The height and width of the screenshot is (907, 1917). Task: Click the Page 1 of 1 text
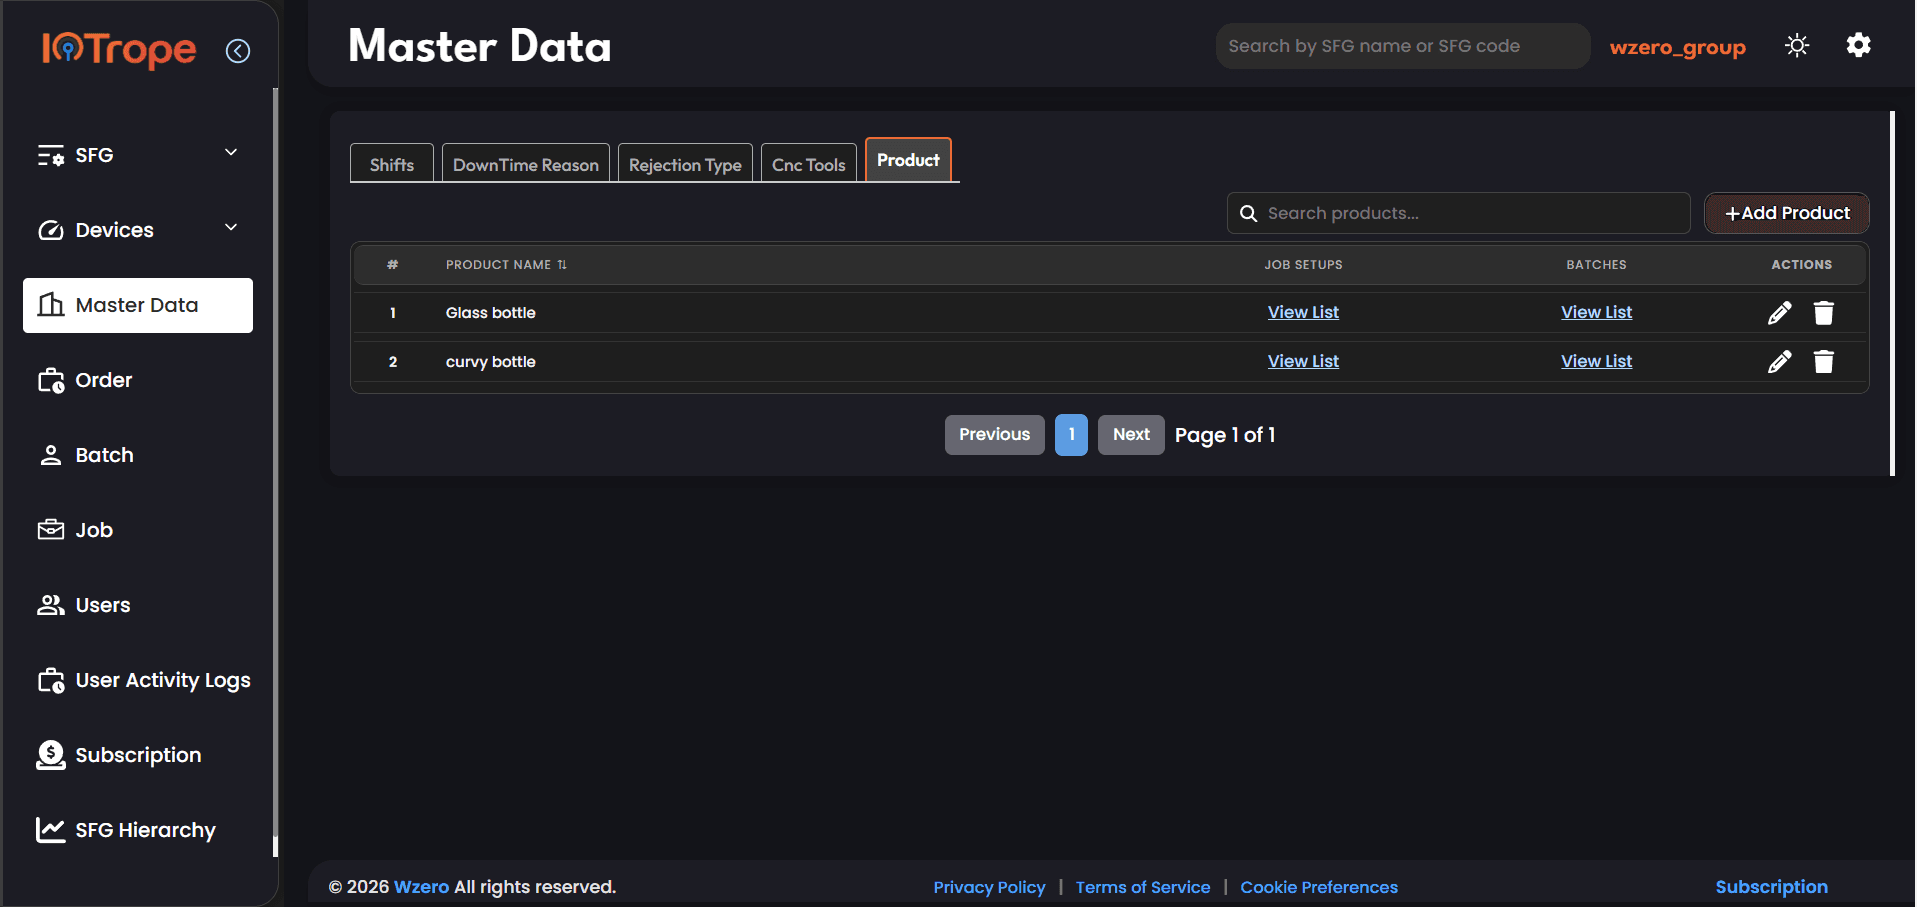(x=1225, y=435)
